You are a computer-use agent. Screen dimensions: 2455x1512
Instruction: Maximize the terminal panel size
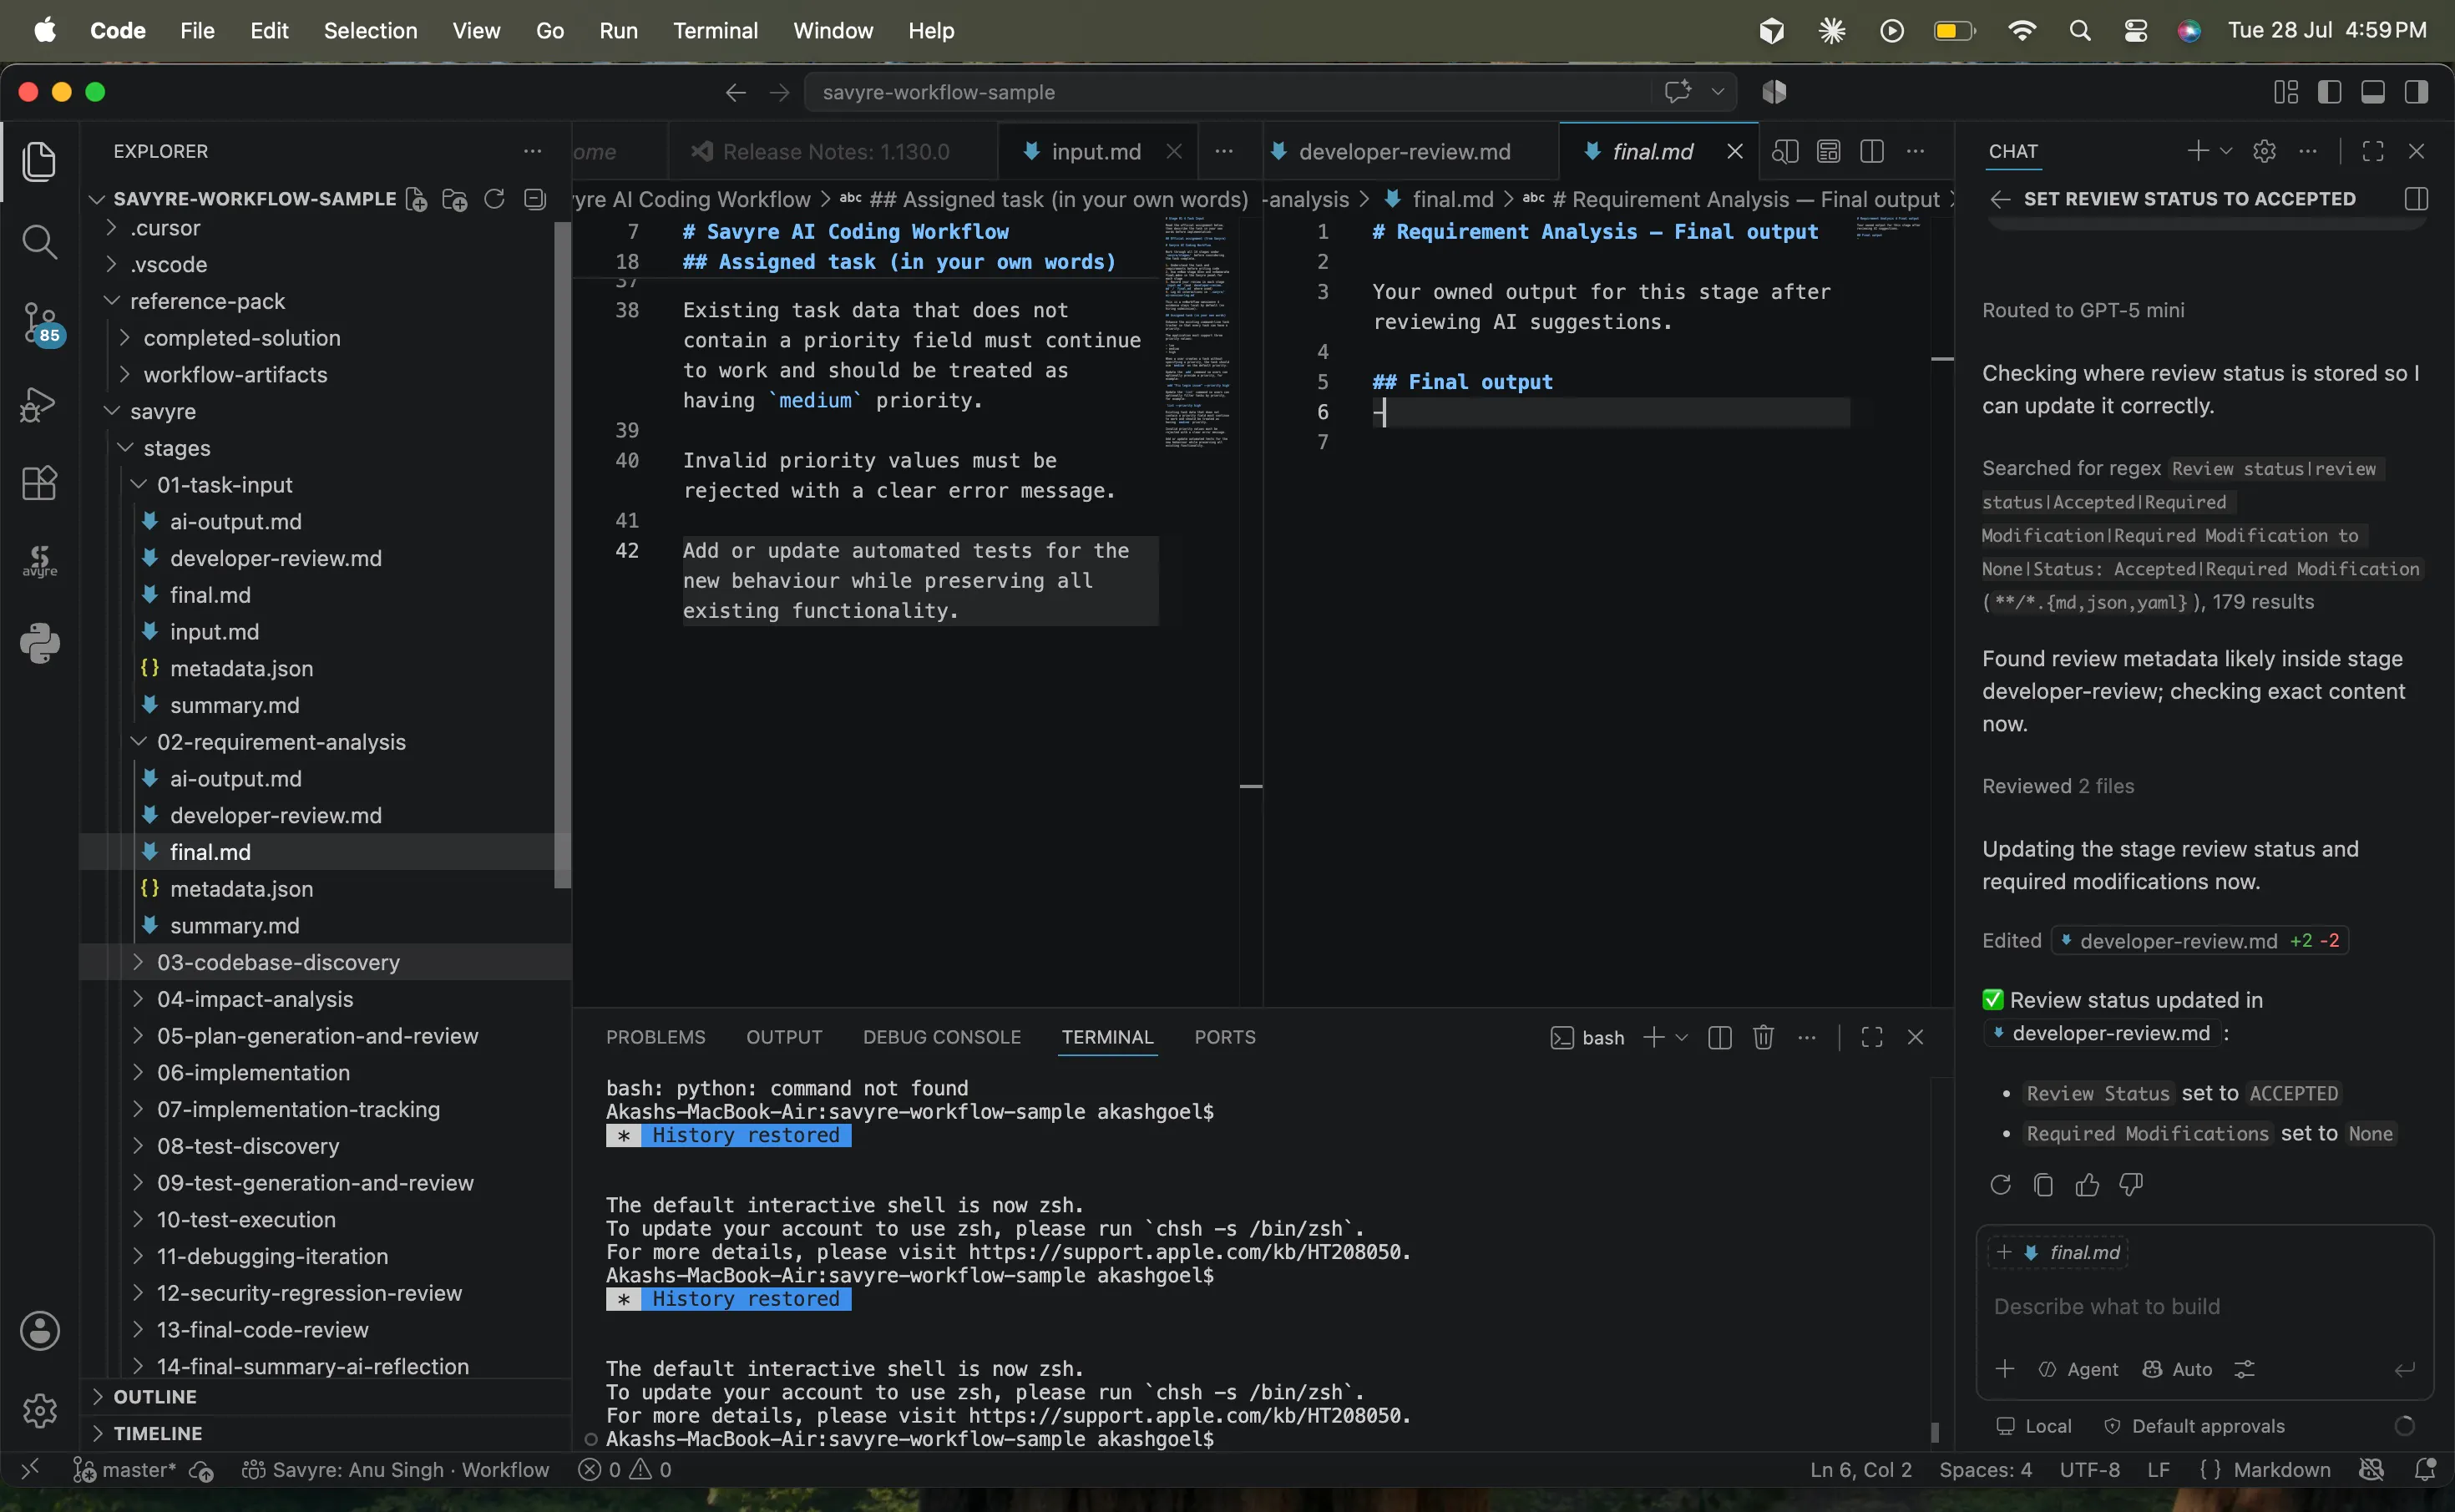click(x=1871, y=1037)
